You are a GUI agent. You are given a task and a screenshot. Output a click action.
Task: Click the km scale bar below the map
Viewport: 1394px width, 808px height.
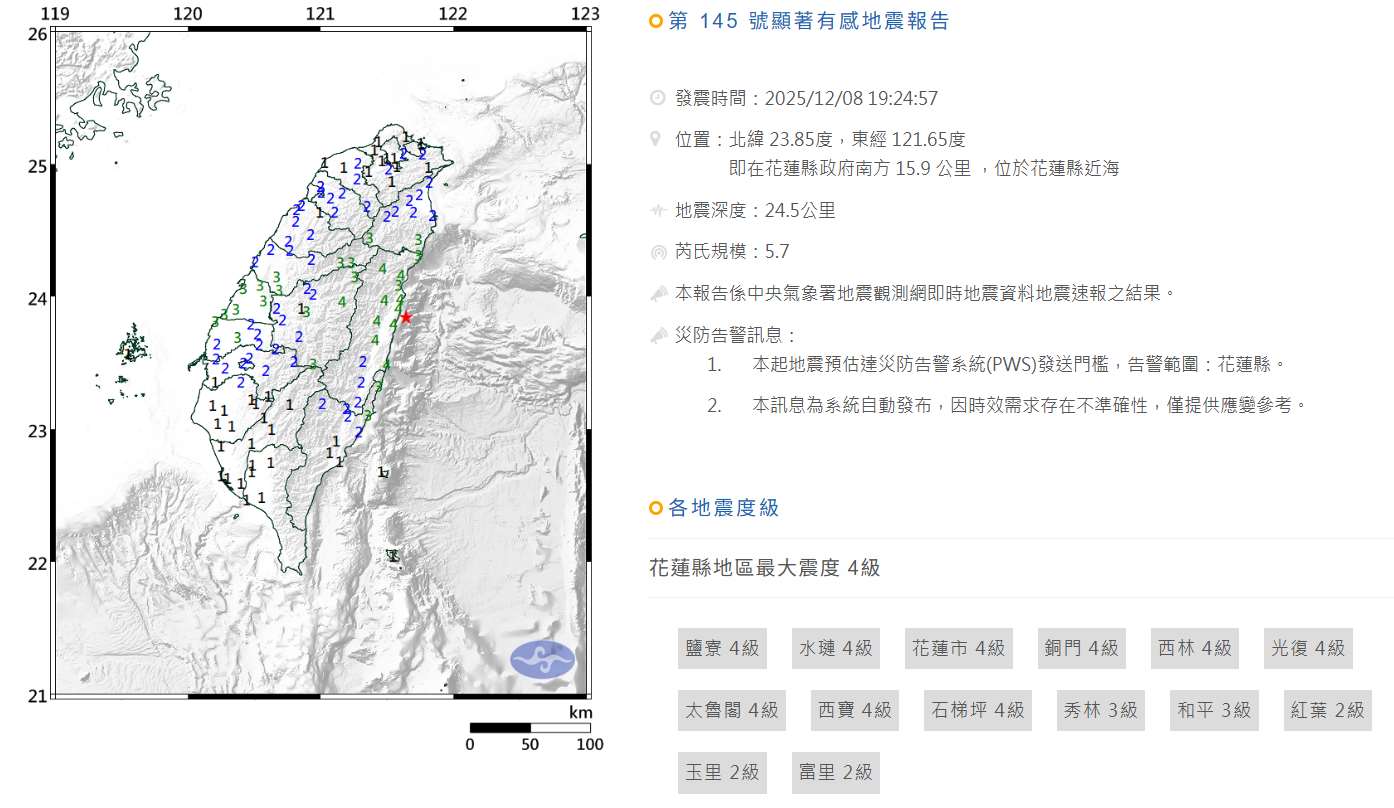[x=530, y=729]
